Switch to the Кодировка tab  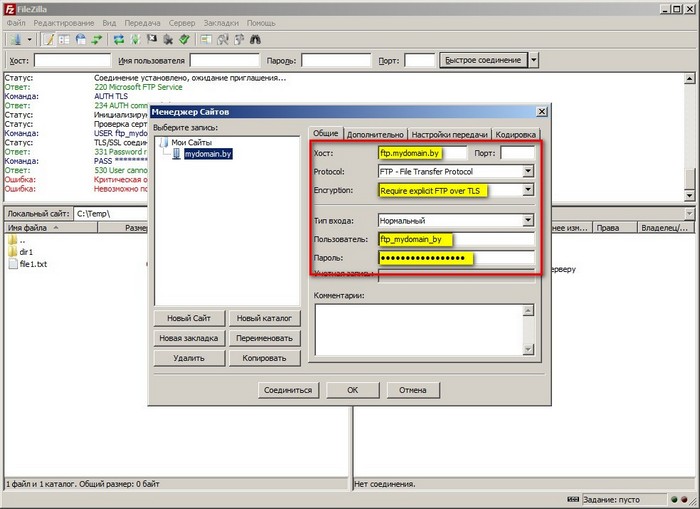pyautogui.click(x=516, y=134)
